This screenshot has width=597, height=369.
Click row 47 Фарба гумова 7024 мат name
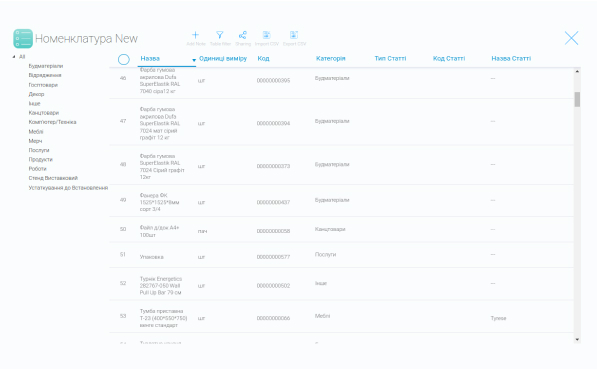coord(160,123)
